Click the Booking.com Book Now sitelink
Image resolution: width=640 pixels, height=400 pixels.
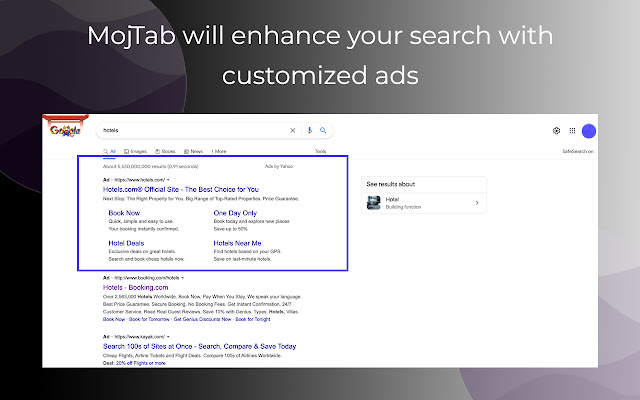(x=114, y=319)
